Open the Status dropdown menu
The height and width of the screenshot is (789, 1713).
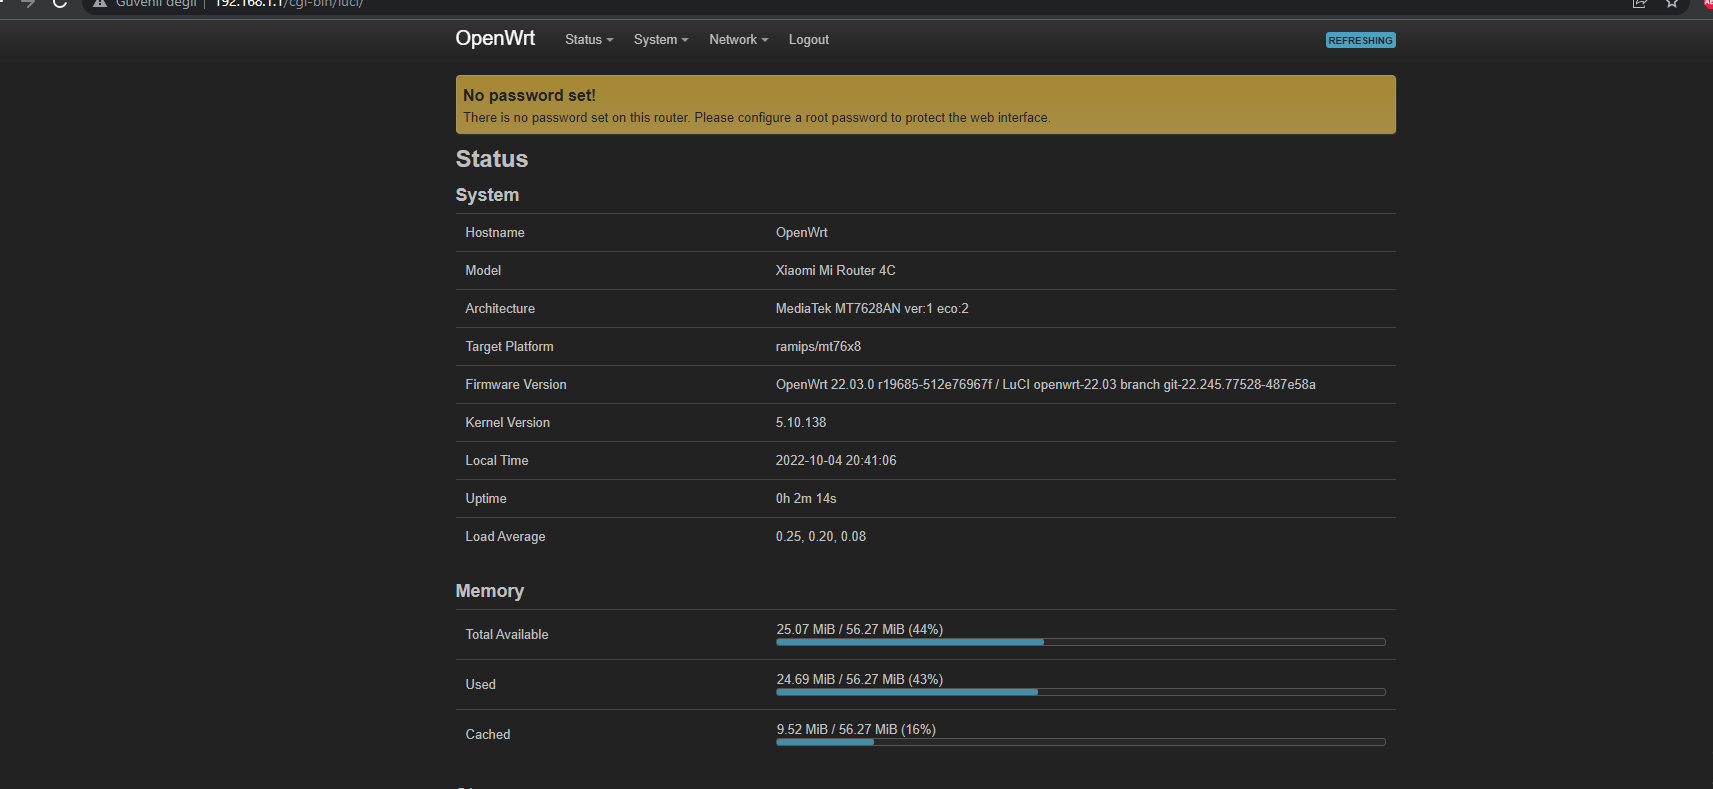588,40
